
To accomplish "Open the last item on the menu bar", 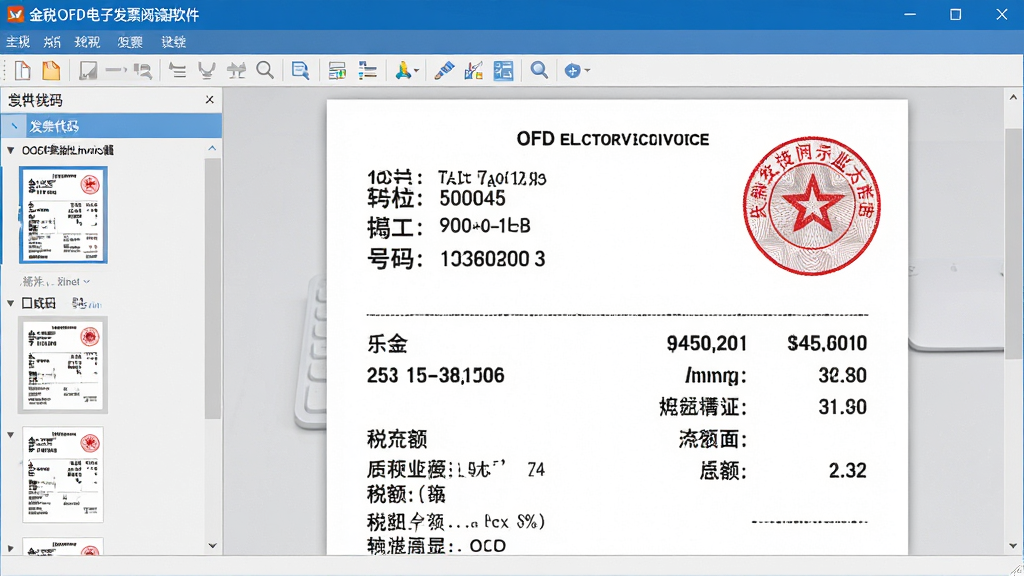I will coord(174,42).
